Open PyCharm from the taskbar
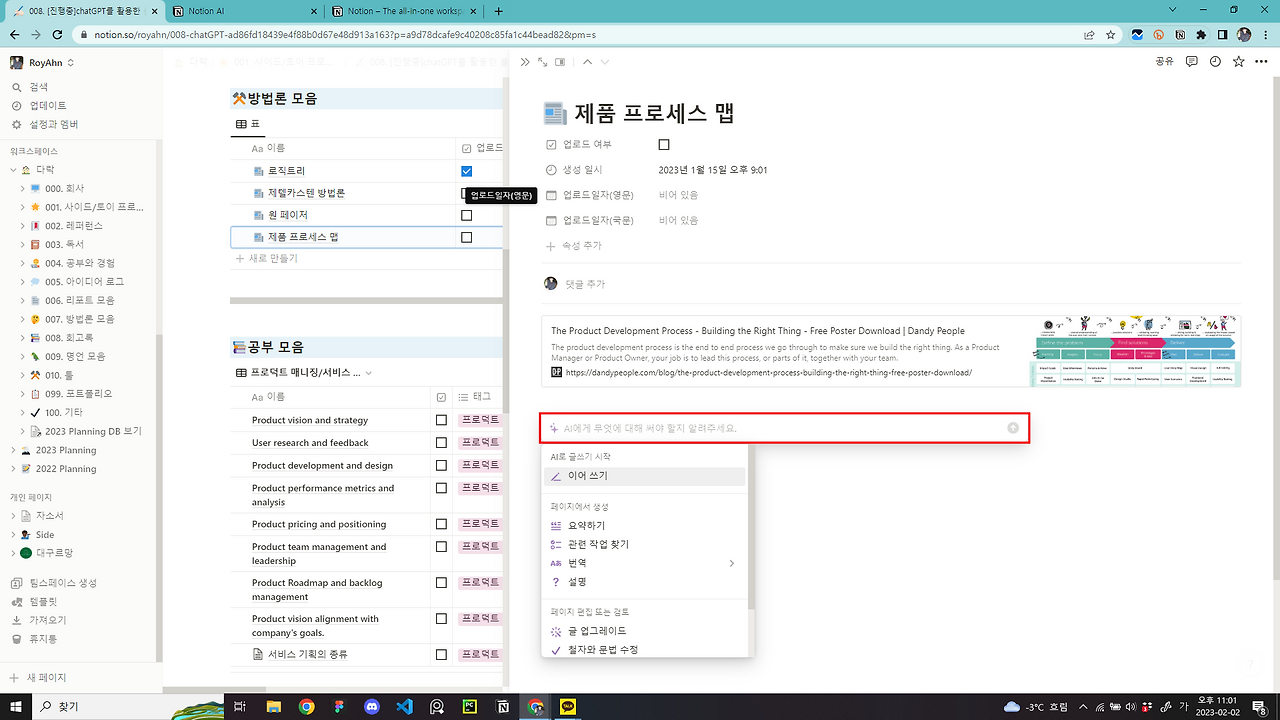 tap(470, 706)
